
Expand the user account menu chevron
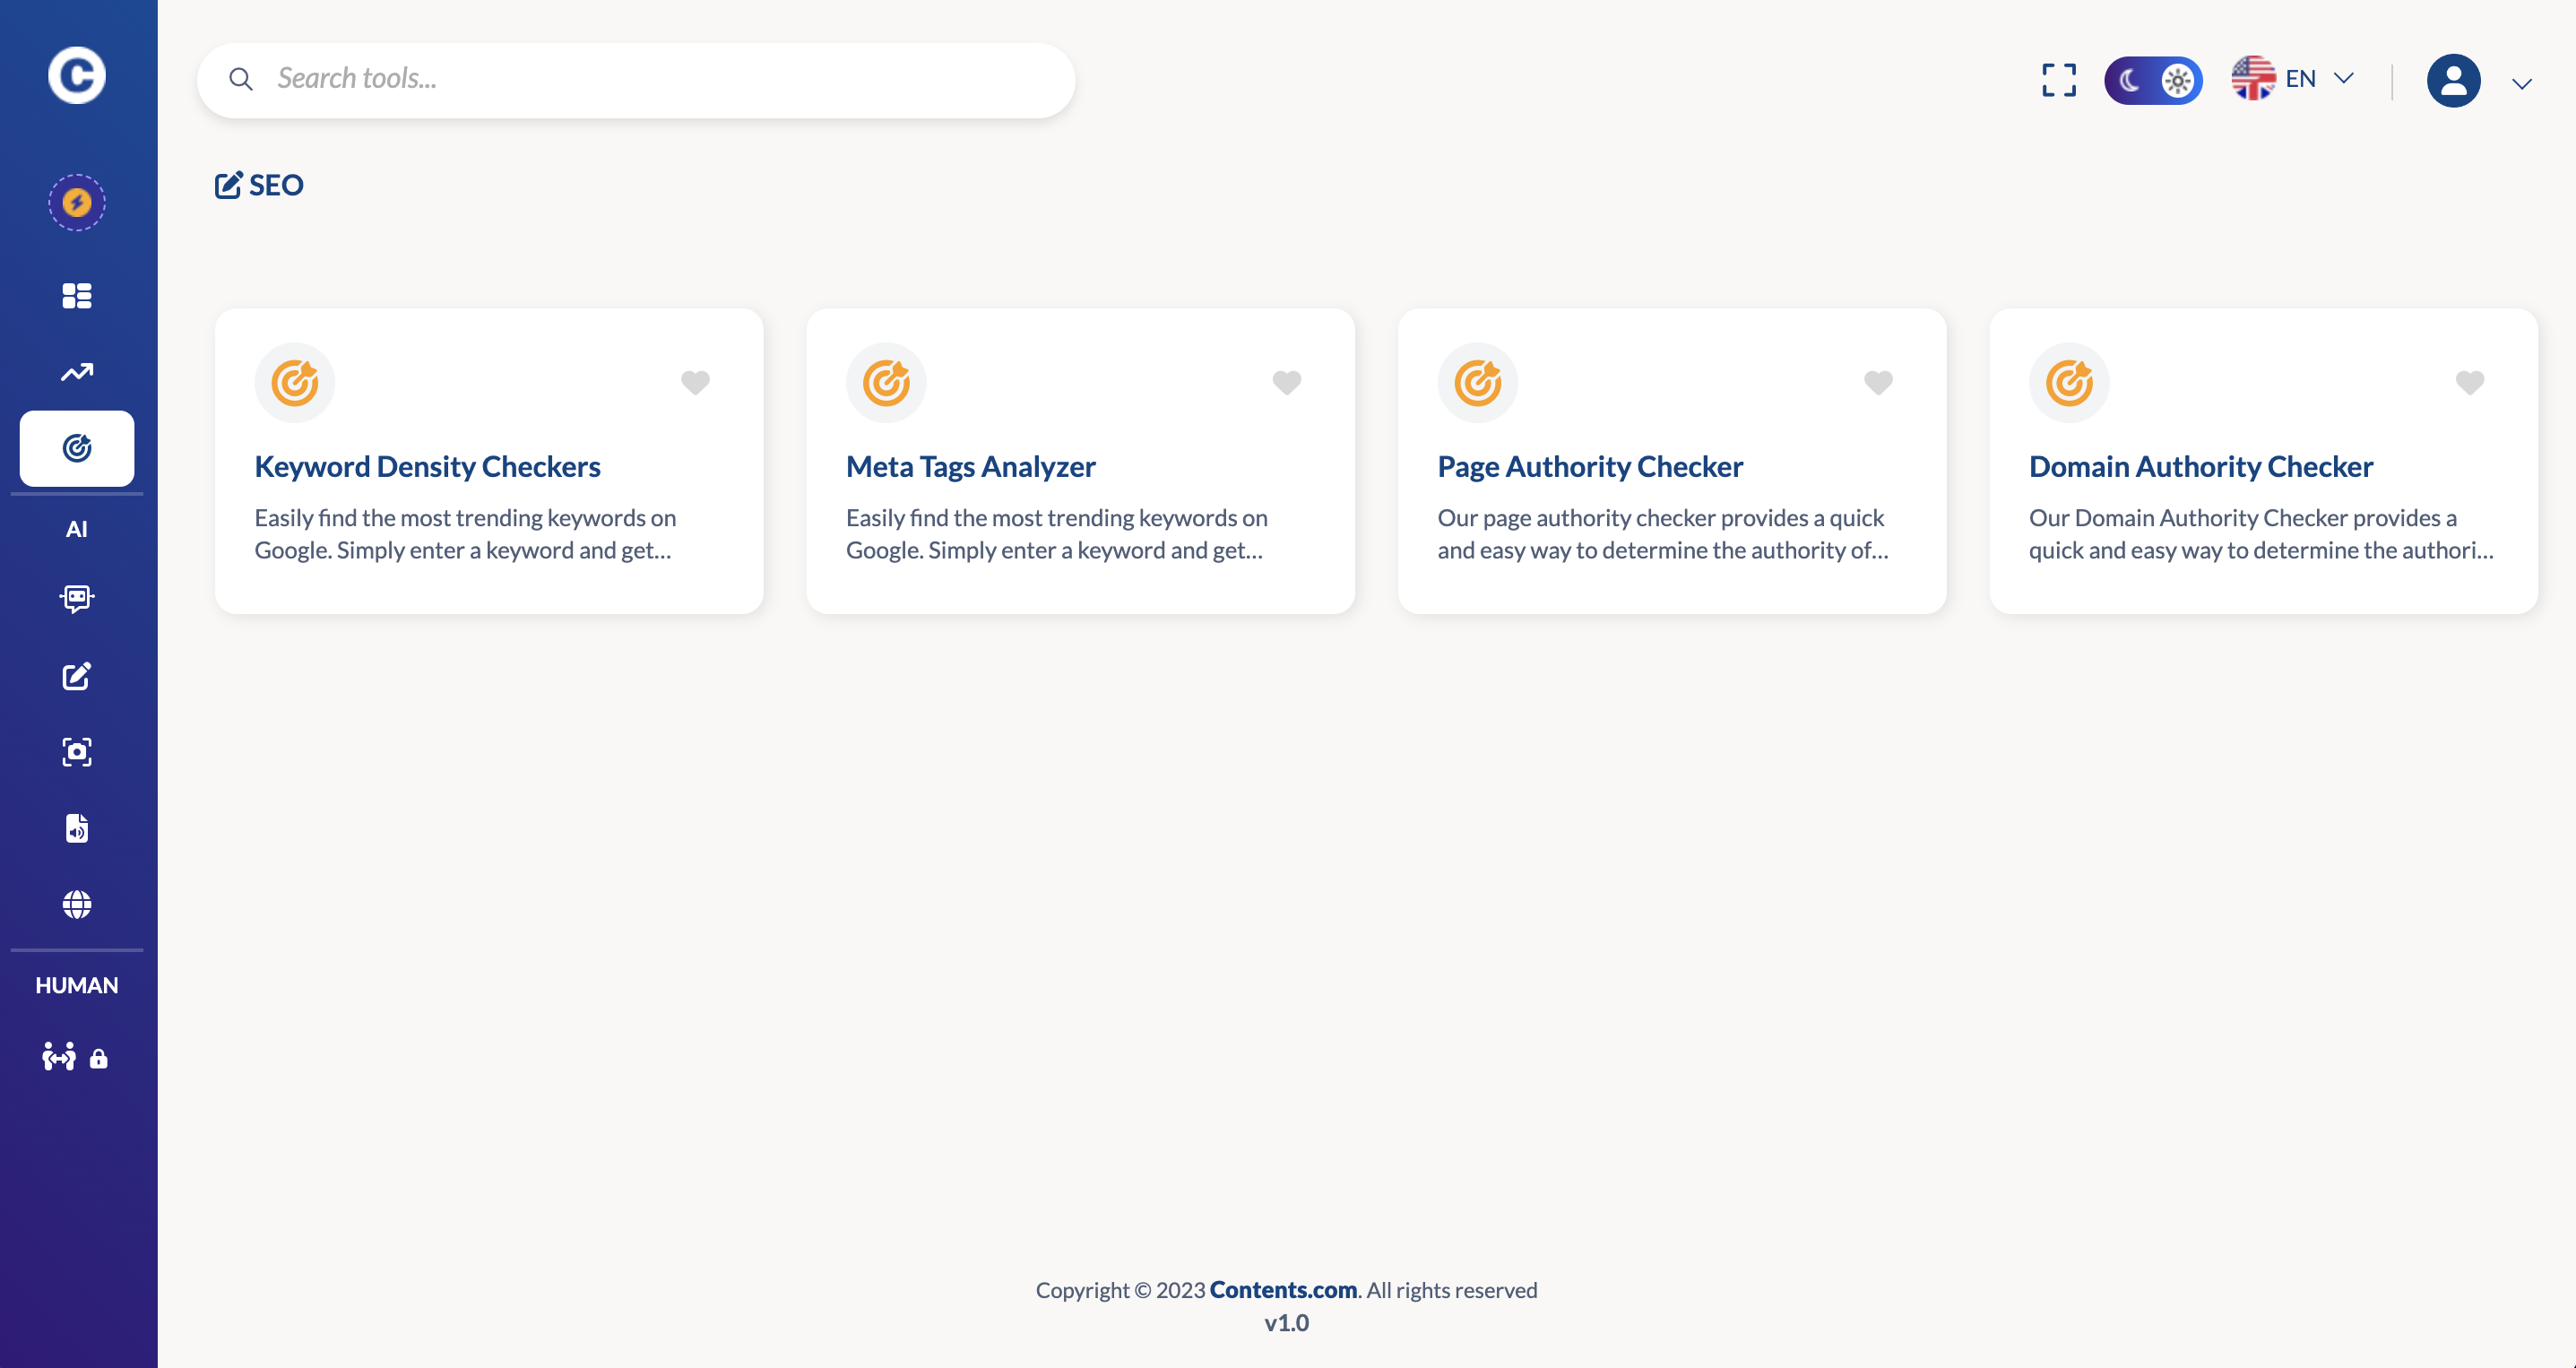(2521, 84)
